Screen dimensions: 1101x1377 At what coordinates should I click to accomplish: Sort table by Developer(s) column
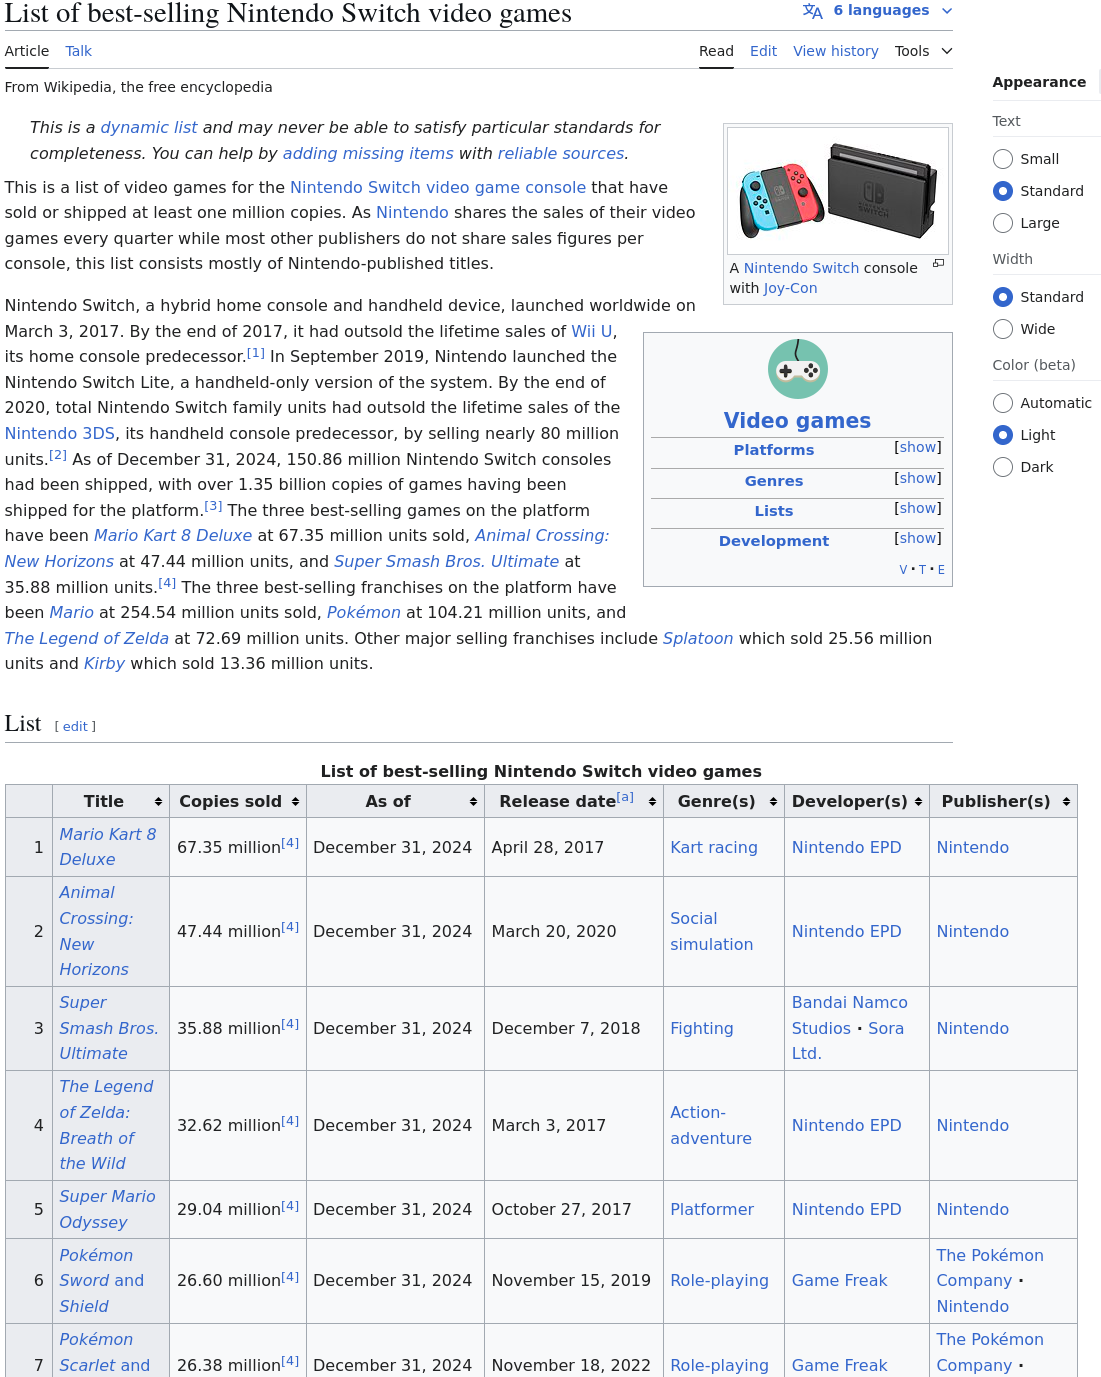[x=918, y=802]
